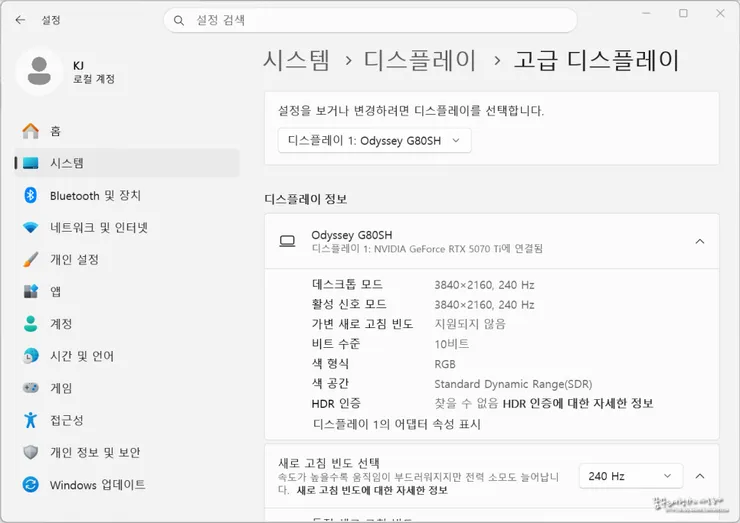
Task: Click the 3840×2160, 240 Hz 데스크톱 모드 value
Action: point(484,285)
